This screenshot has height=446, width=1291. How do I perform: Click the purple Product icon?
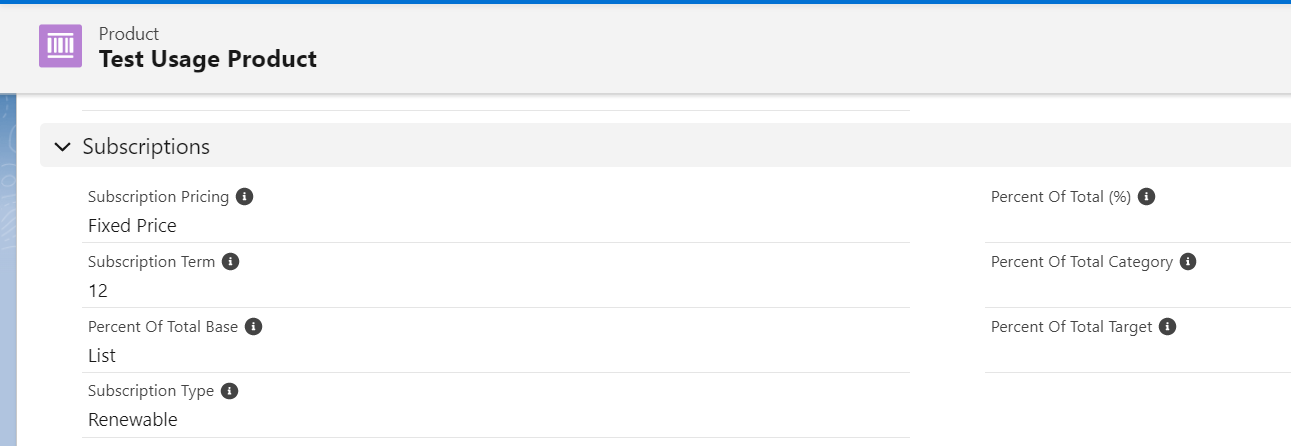tap(60, 46)
